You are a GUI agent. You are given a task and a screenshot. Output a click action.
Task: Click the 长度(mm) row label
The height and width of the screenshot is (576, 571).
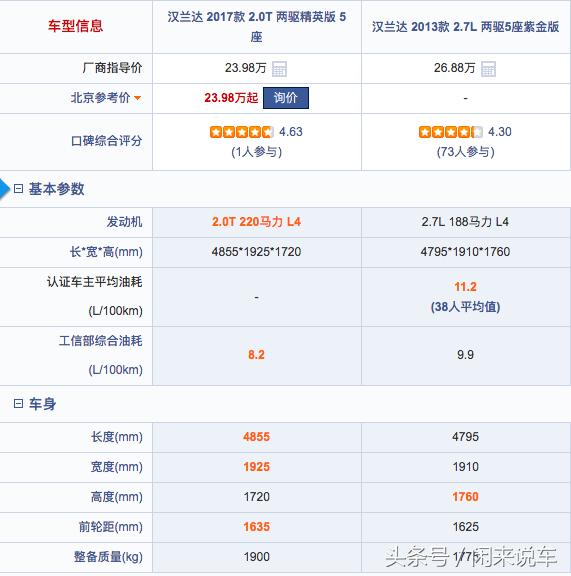point(117,437)
